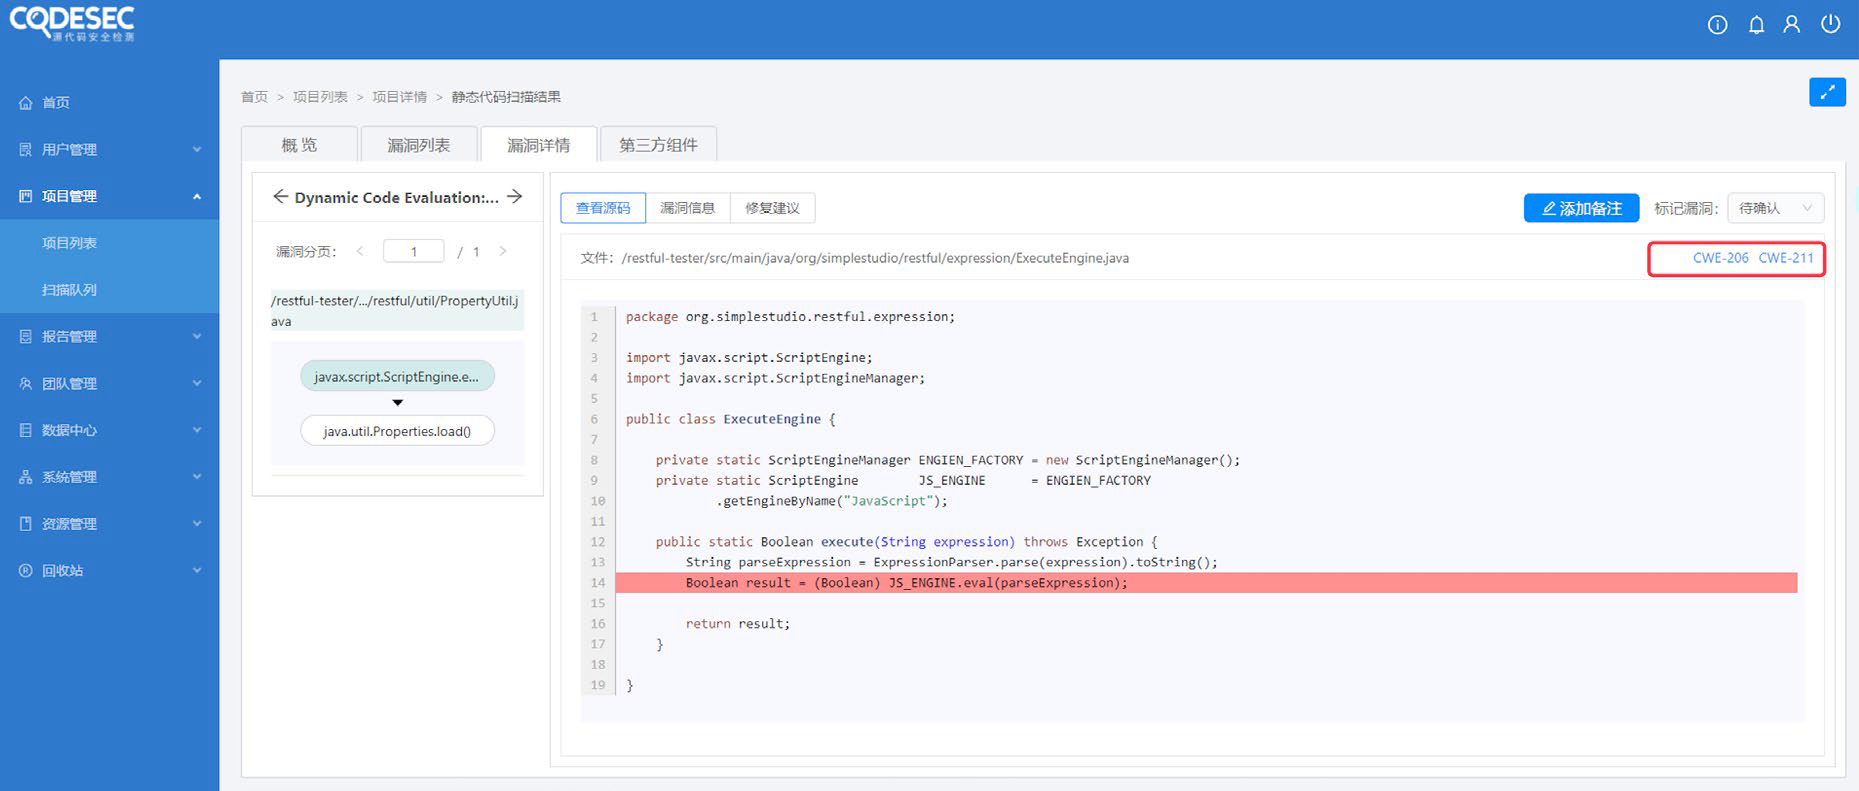Switch to the 概览 tab

click(299, 144)
